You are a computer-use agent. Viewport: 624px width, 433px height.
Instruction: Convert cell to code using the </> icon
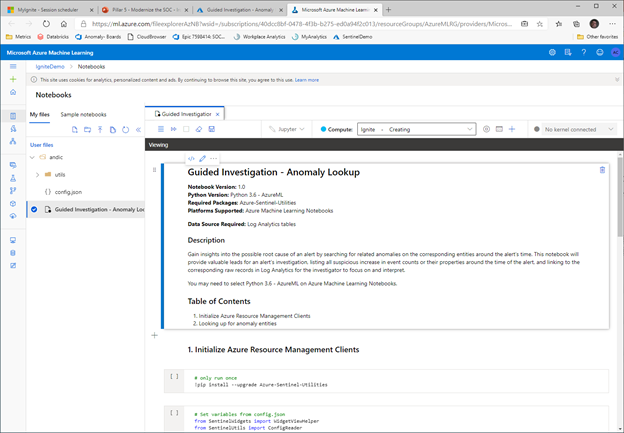[x=191, y=158]
